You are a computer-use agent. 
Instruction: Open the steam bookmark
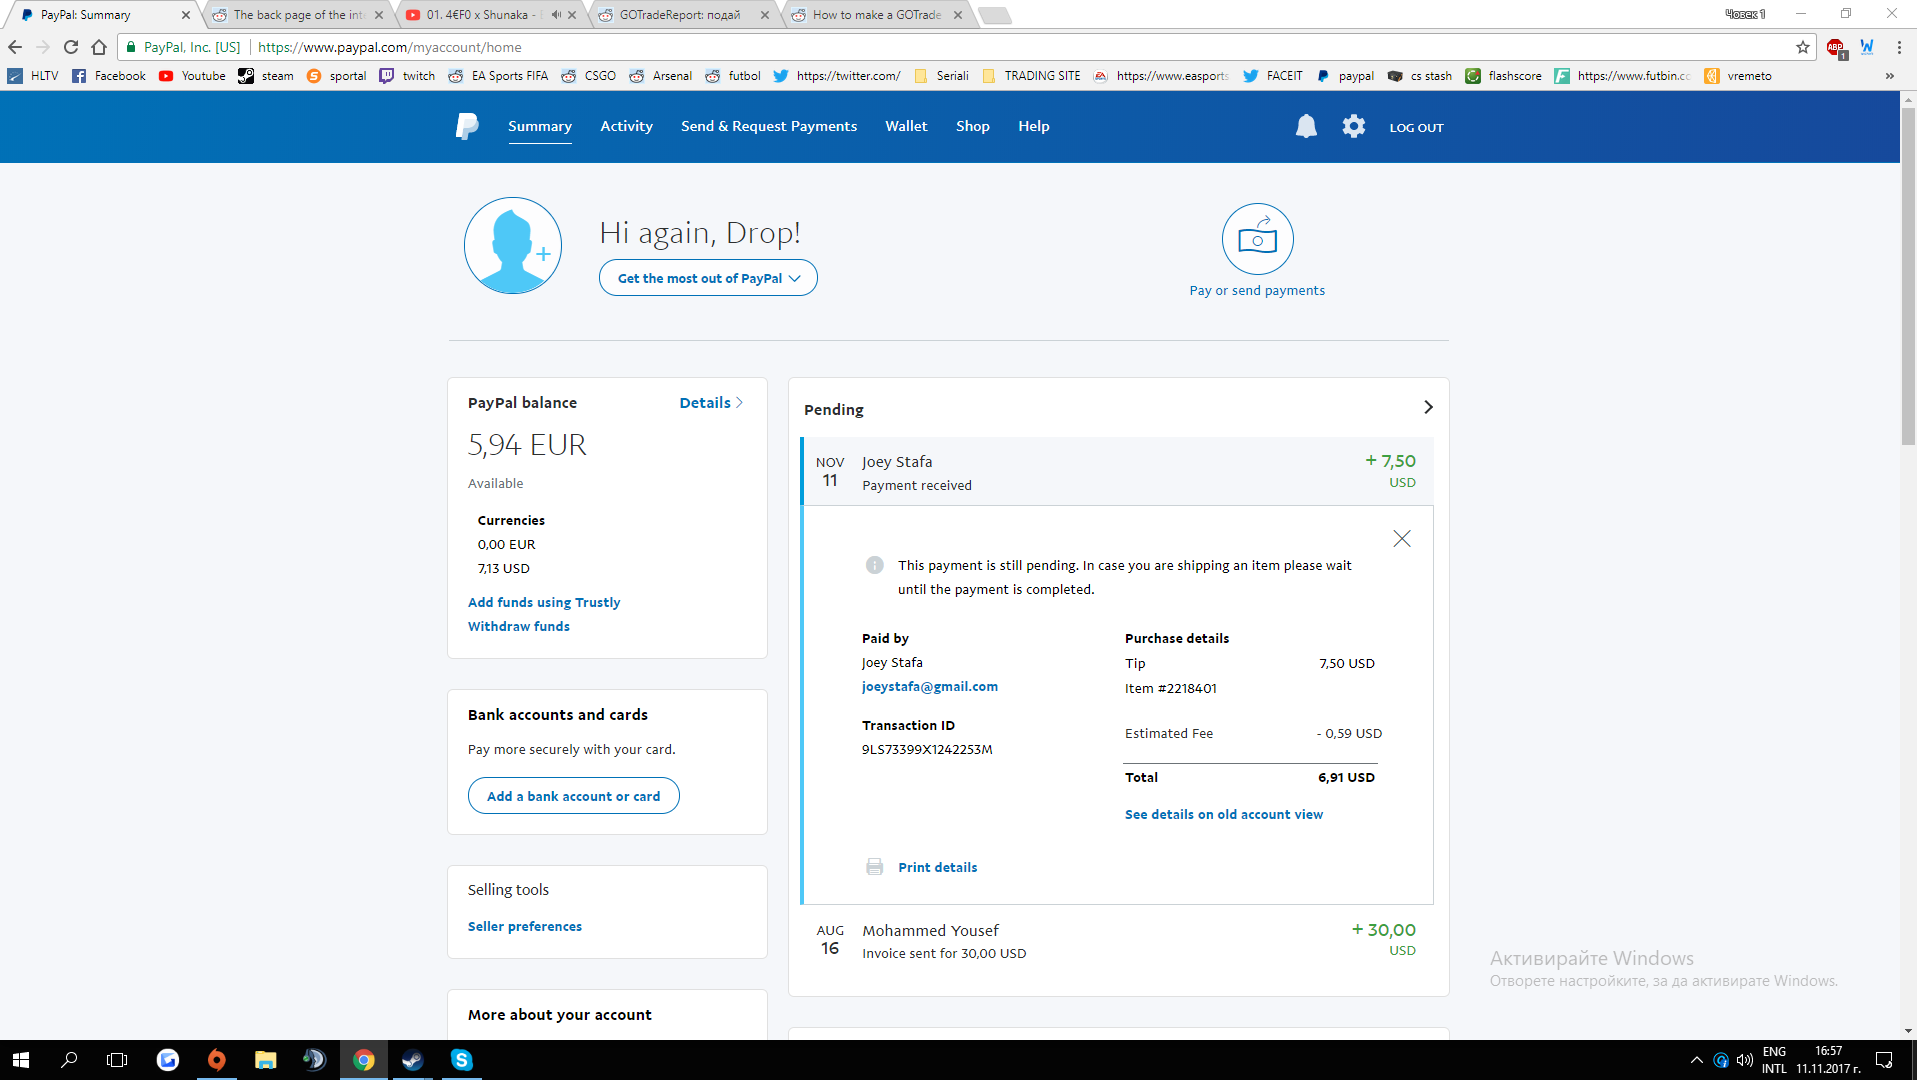pyautogui.click(x=266, y=76)
